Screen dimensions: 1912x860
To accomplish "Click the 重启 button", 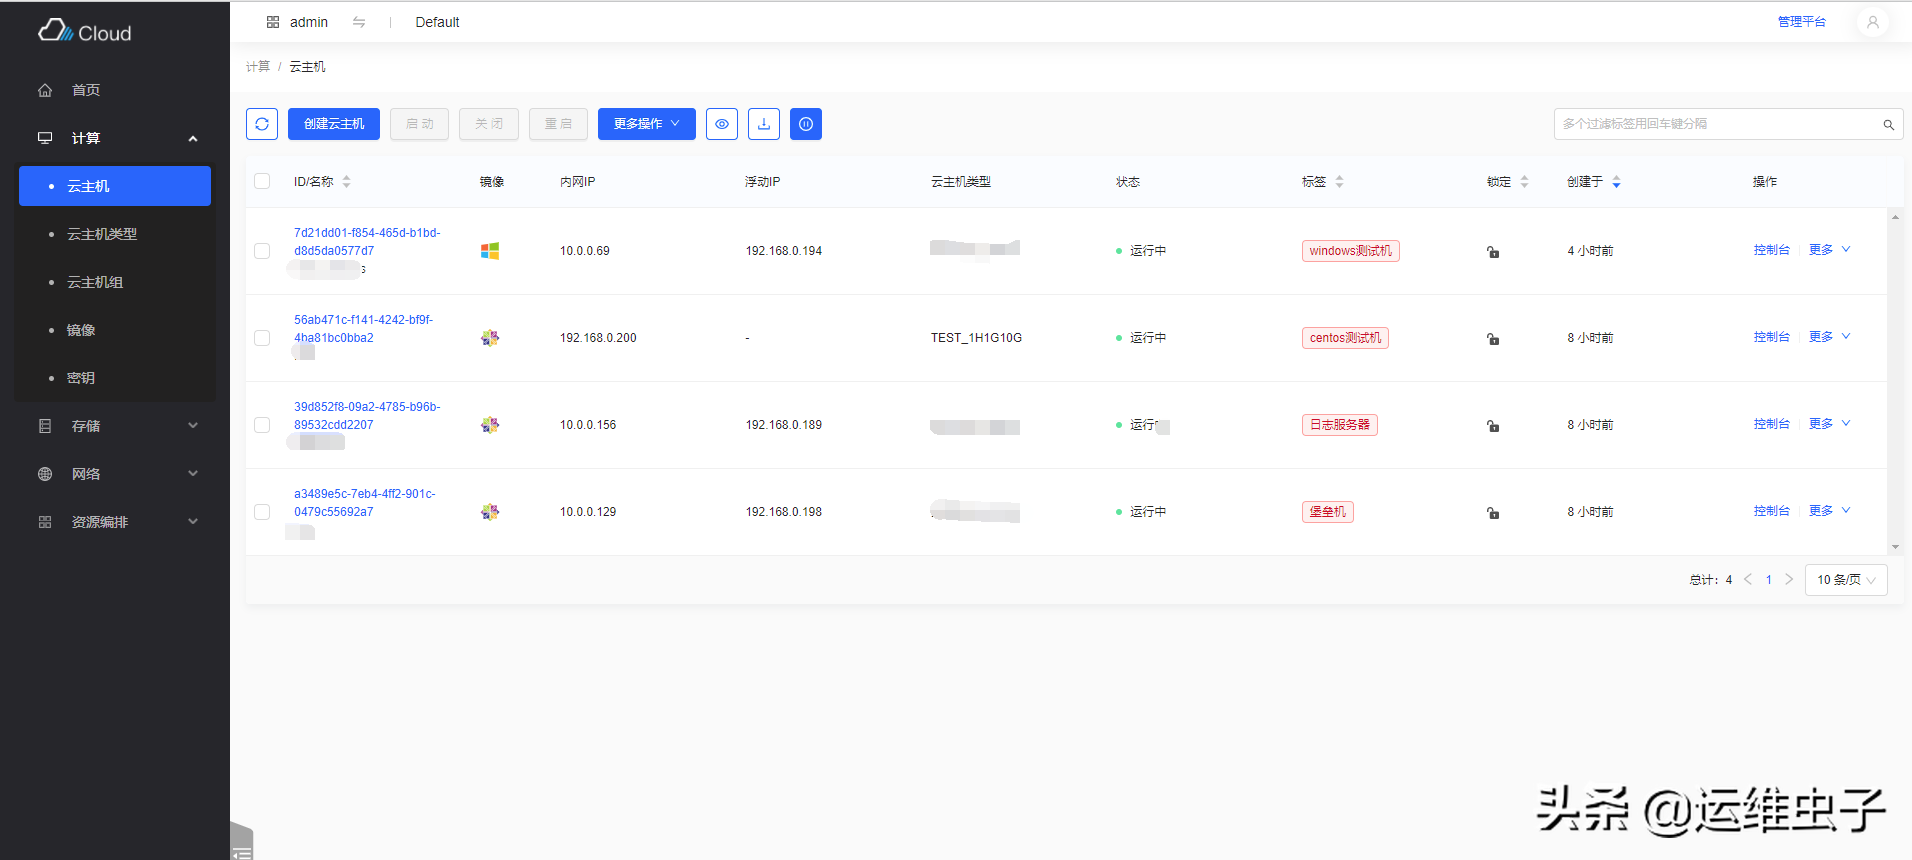I will (x=558, y=124).
